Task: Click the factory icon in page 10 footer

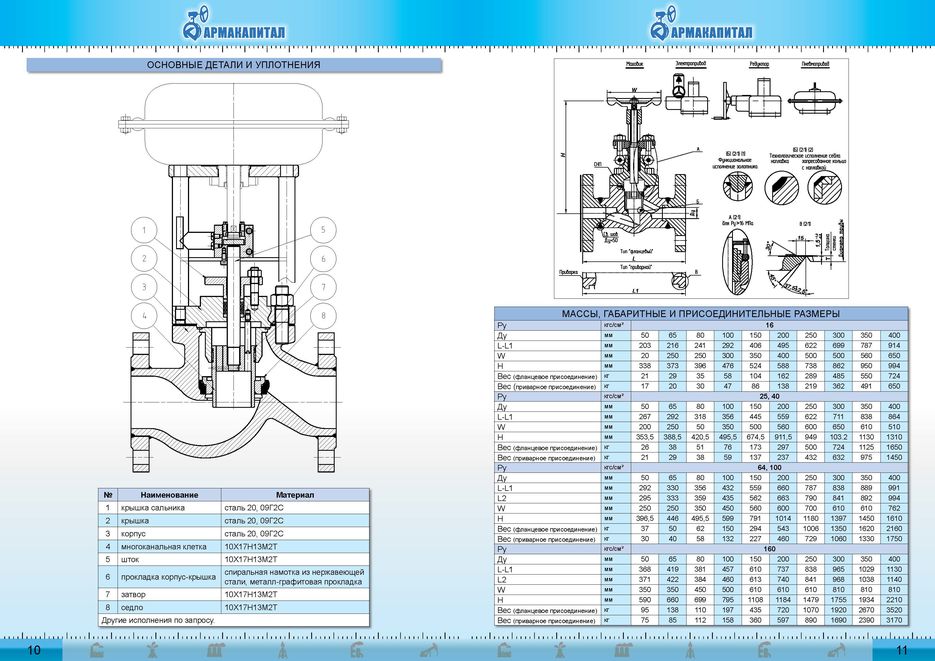Action: [x=96, y=650]
